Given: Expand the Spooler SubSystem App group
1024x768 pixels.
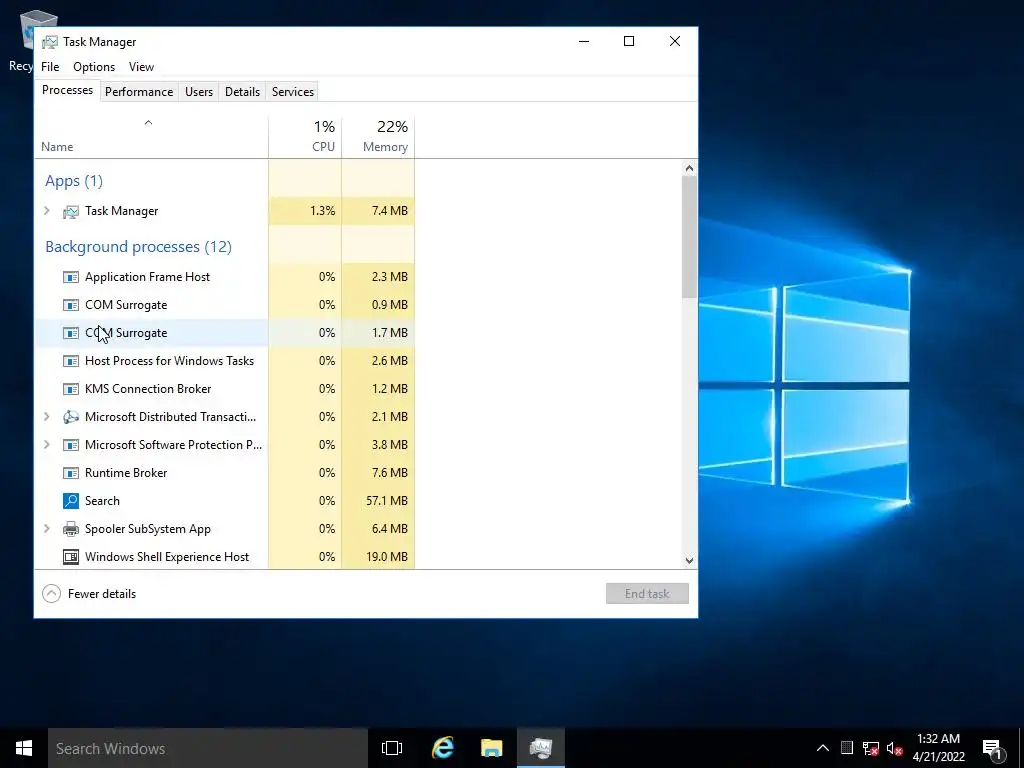Looking at the screenshot, I should pyautogui.click(x=46, y=528).
